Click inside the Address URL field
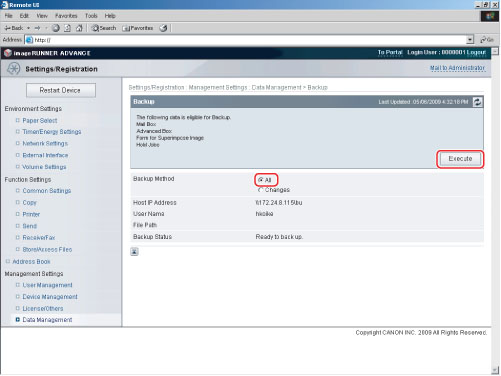The width and height of the screenshot is (501, 376). pos(246,40)
